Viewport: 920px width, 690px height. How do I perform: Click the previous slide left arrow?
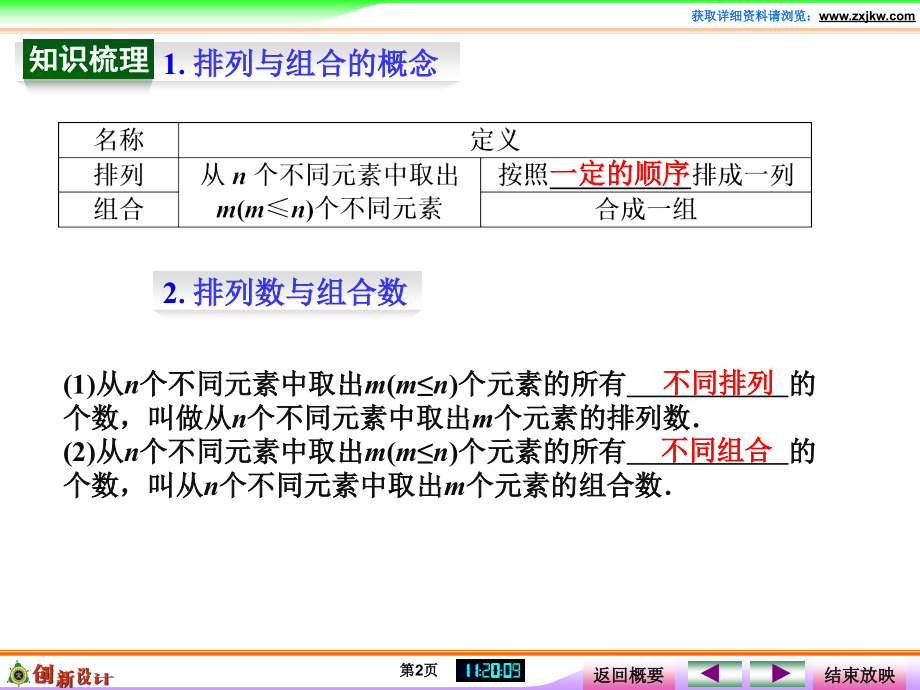714,673
